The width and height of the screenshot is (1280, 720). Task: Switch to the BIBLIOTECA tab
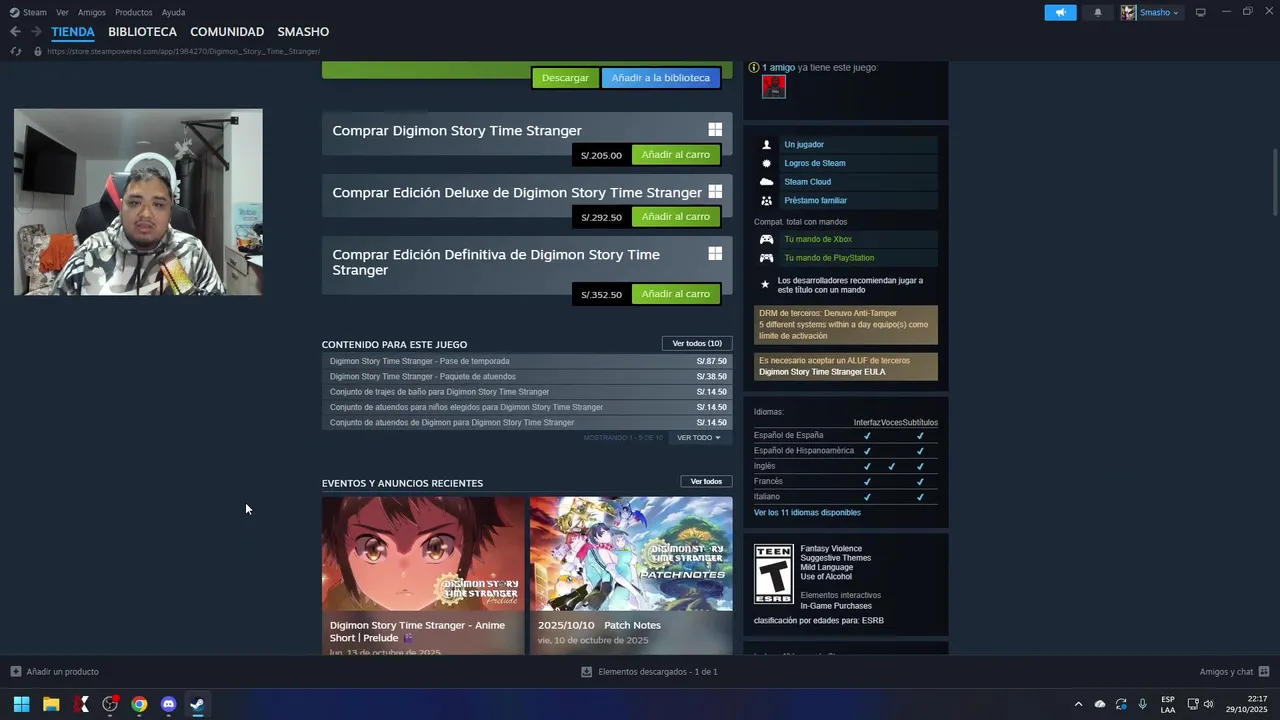[x=142, y=32]
